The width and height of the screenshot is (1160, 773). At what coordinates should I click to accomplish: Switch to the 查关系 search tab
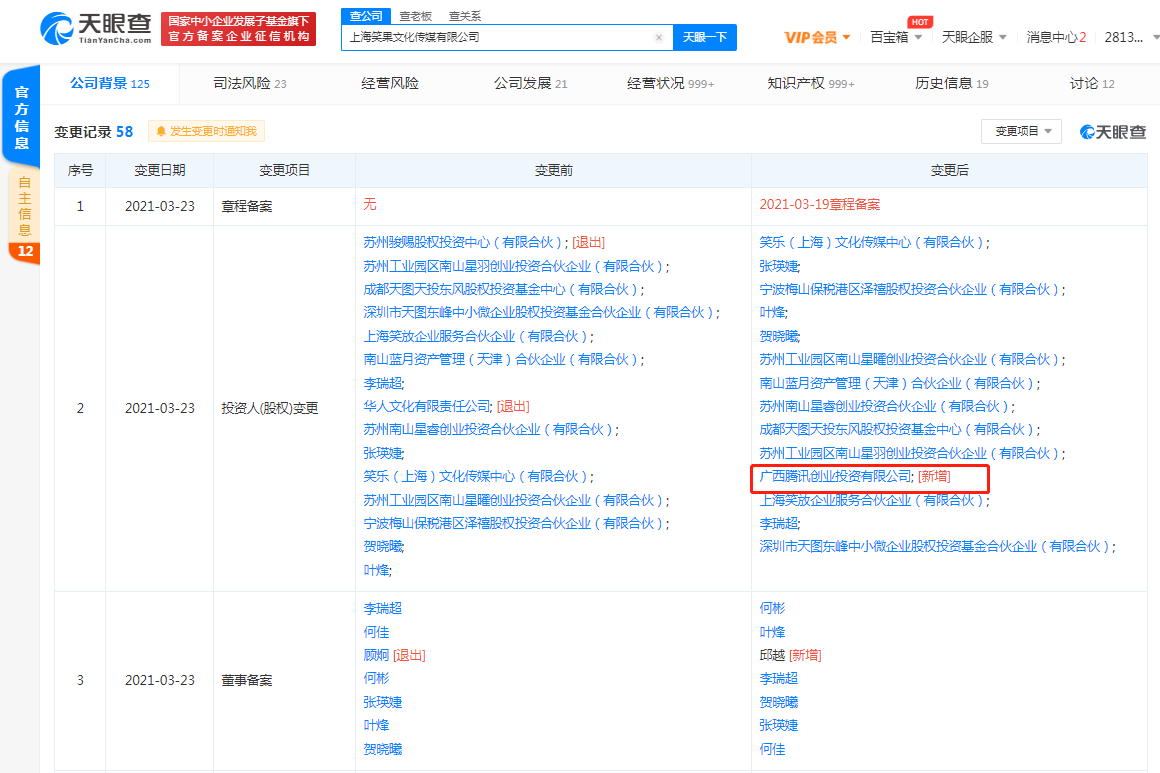[x=465, y=16]
